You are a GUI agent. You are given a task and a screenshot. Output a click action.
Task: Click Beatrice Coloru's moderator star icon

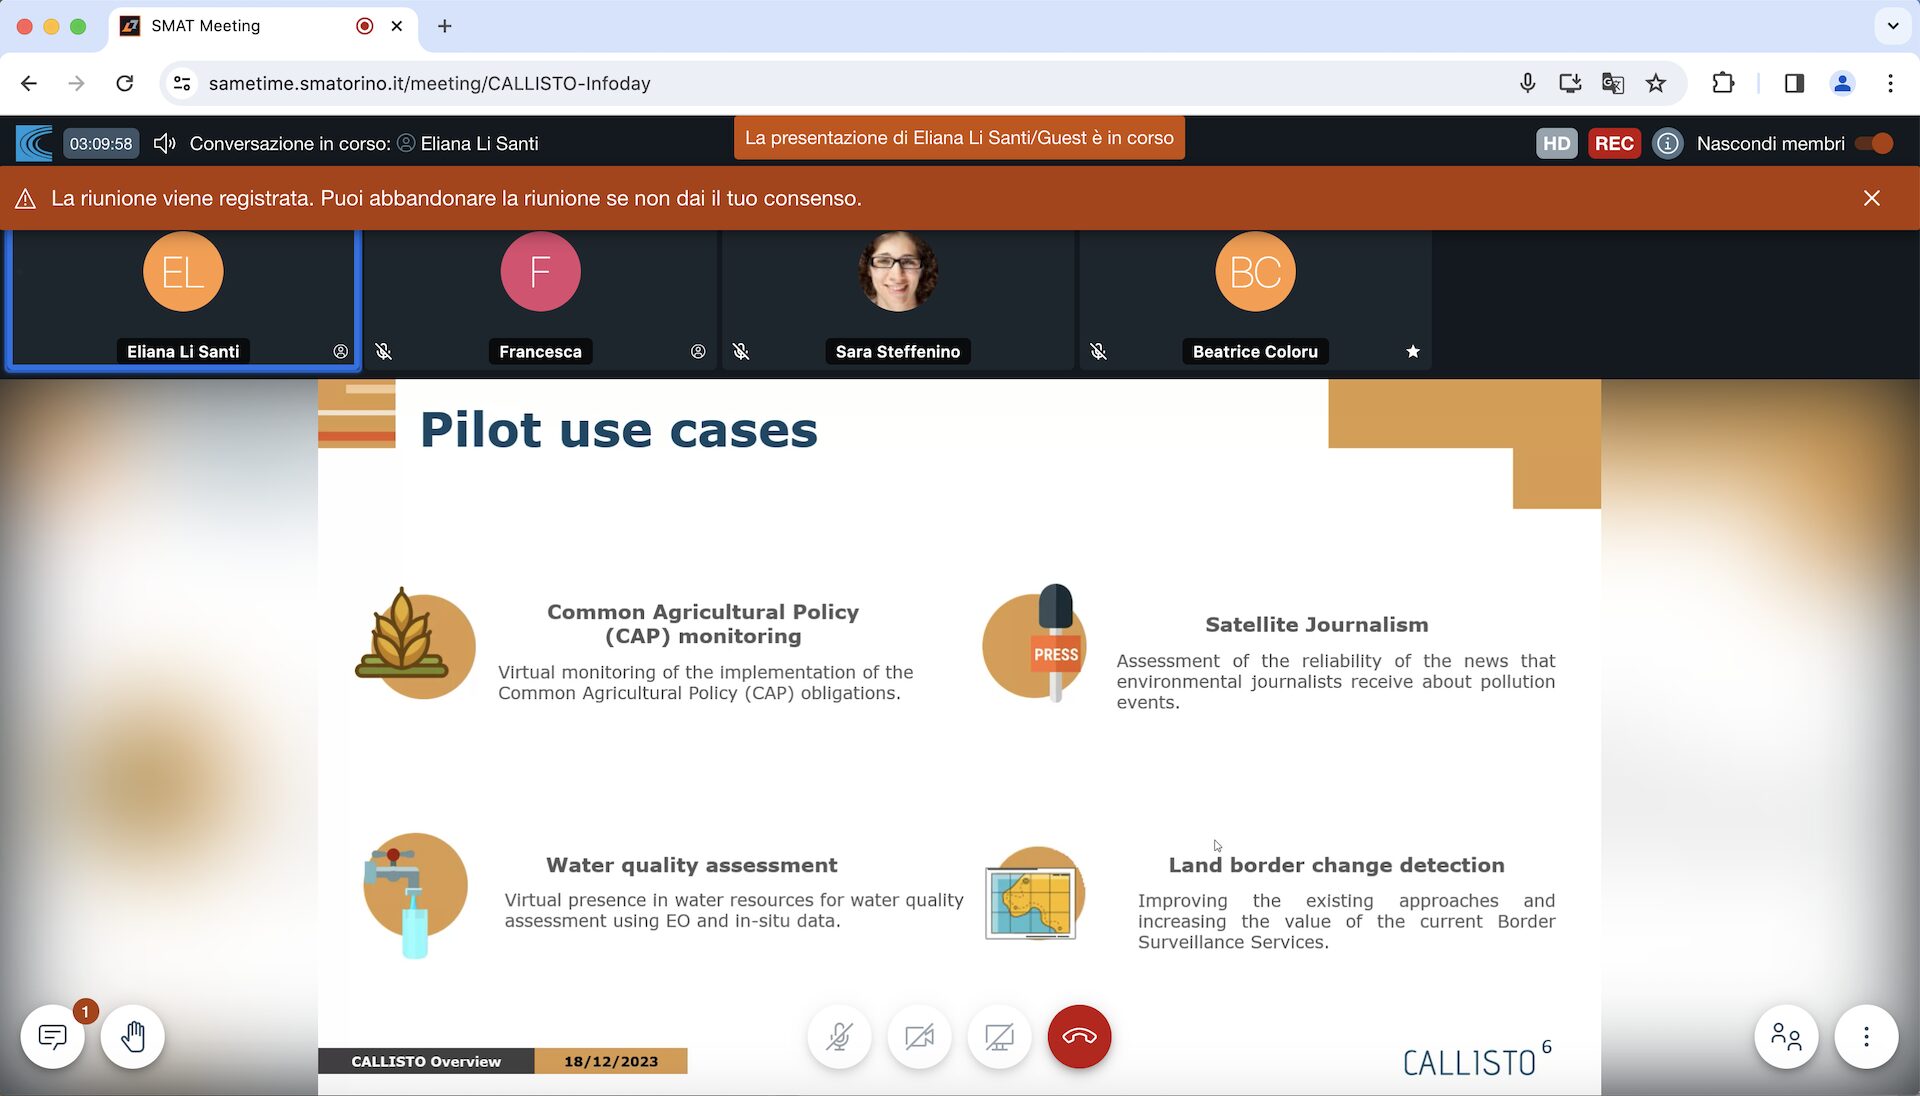pos(1412,351)
